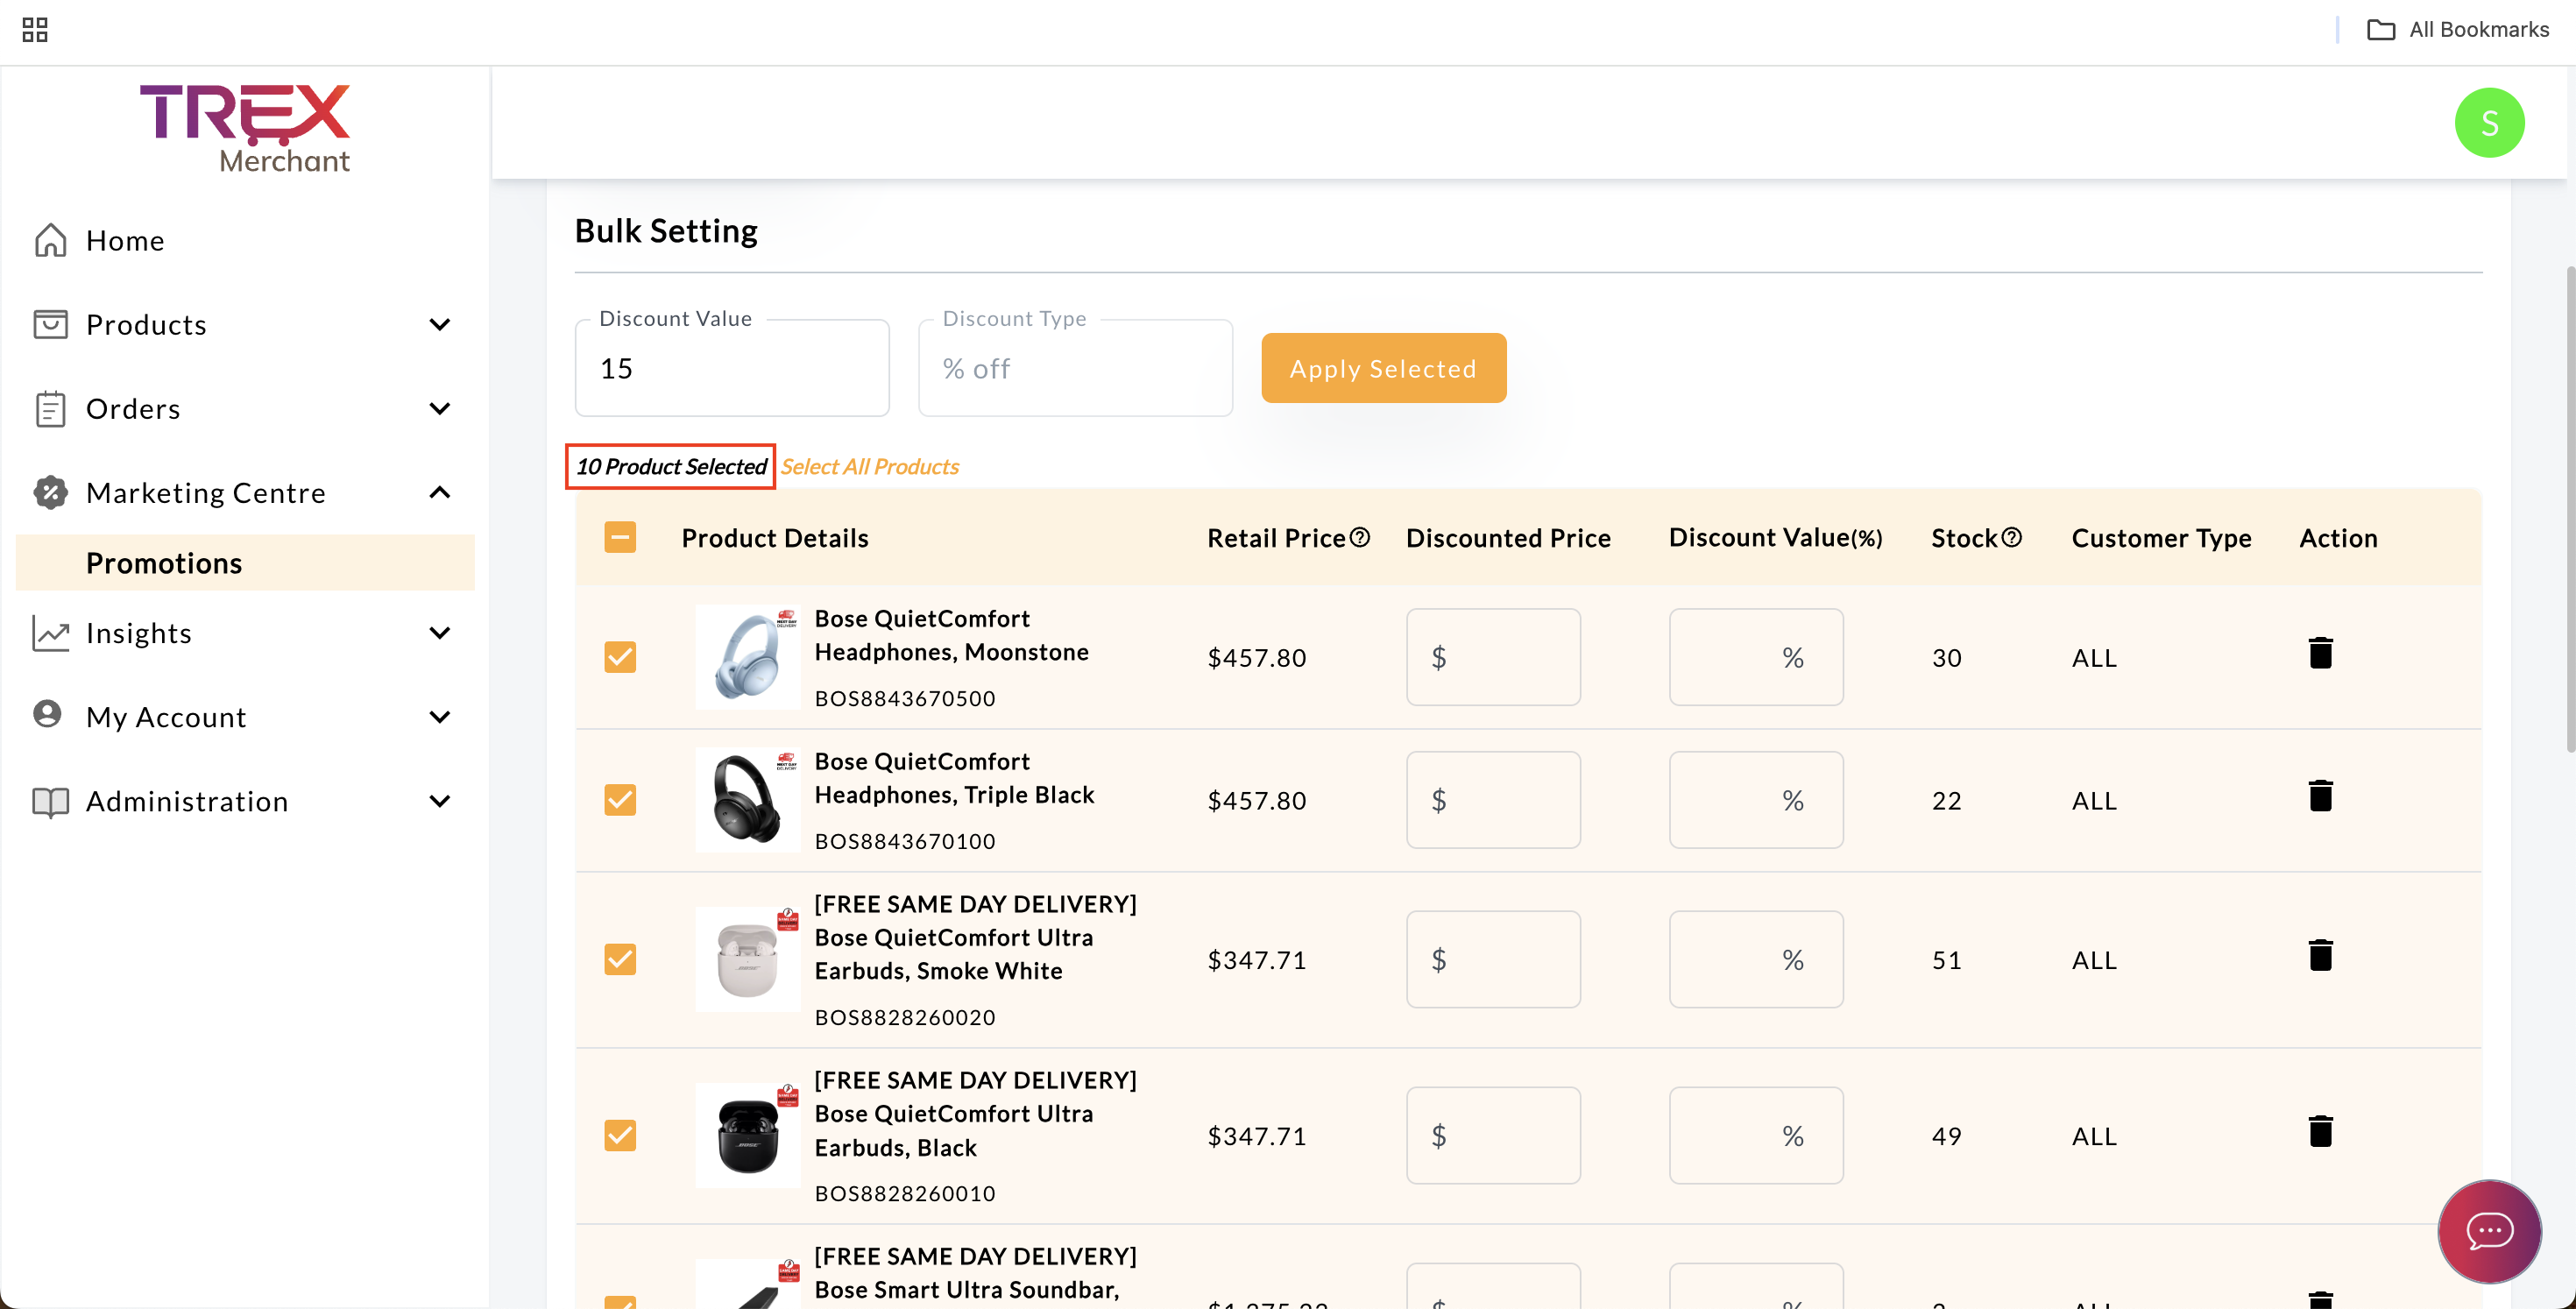2576x1309 pixels.
Task: Uncheck Bose QuietComfort Headphones Triple Black
Action: (x=620, y=800)
